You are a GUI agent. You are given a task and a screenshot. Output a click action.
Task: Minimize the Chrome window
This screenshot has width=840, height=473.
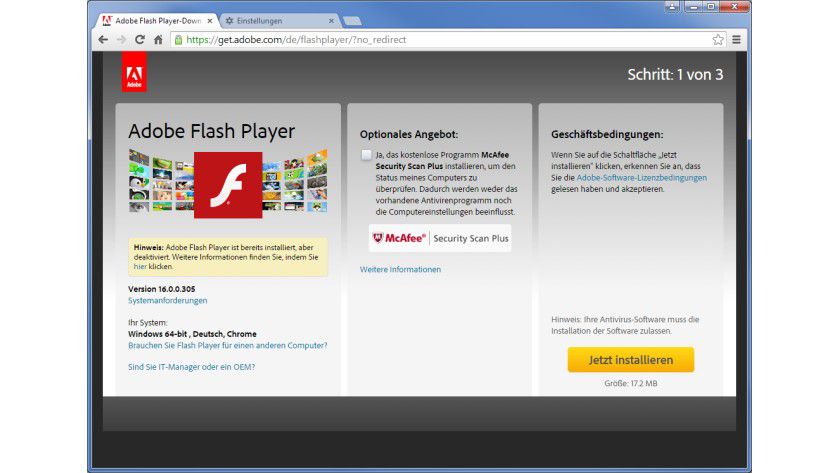(x=694, y=6)
